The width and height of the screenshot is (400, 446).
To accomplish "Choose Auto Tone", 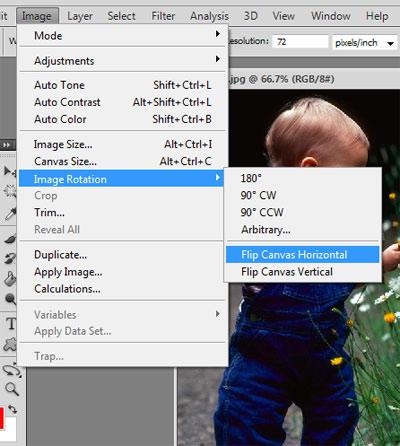I will (x=122, y=85).
